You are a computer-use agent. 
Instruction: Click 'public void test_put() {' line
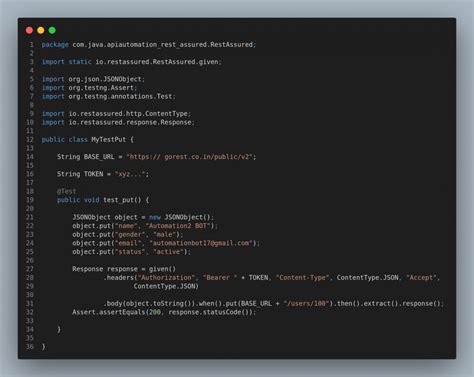[103, 200]
